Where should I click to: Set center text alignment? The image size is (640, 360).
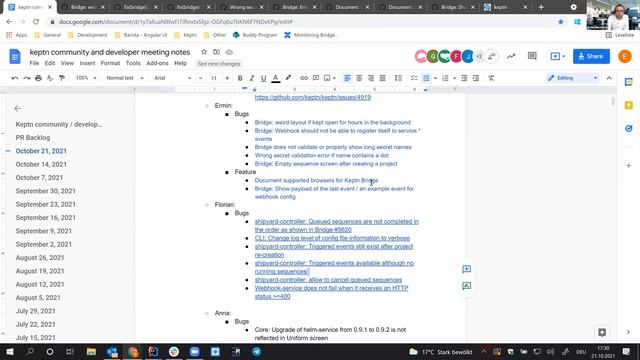click(x=359, y=78)
